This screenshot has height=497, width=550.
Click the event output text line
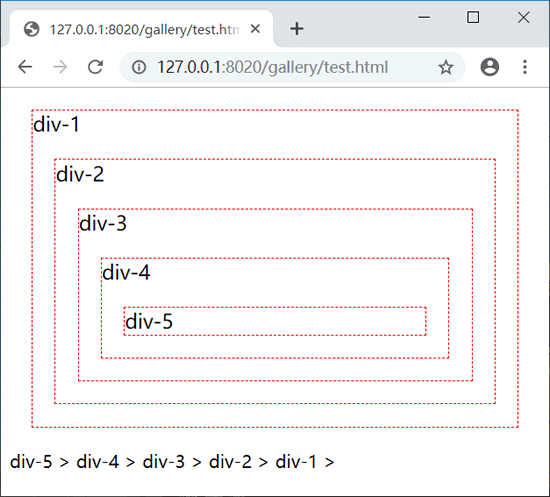[172, 462]
